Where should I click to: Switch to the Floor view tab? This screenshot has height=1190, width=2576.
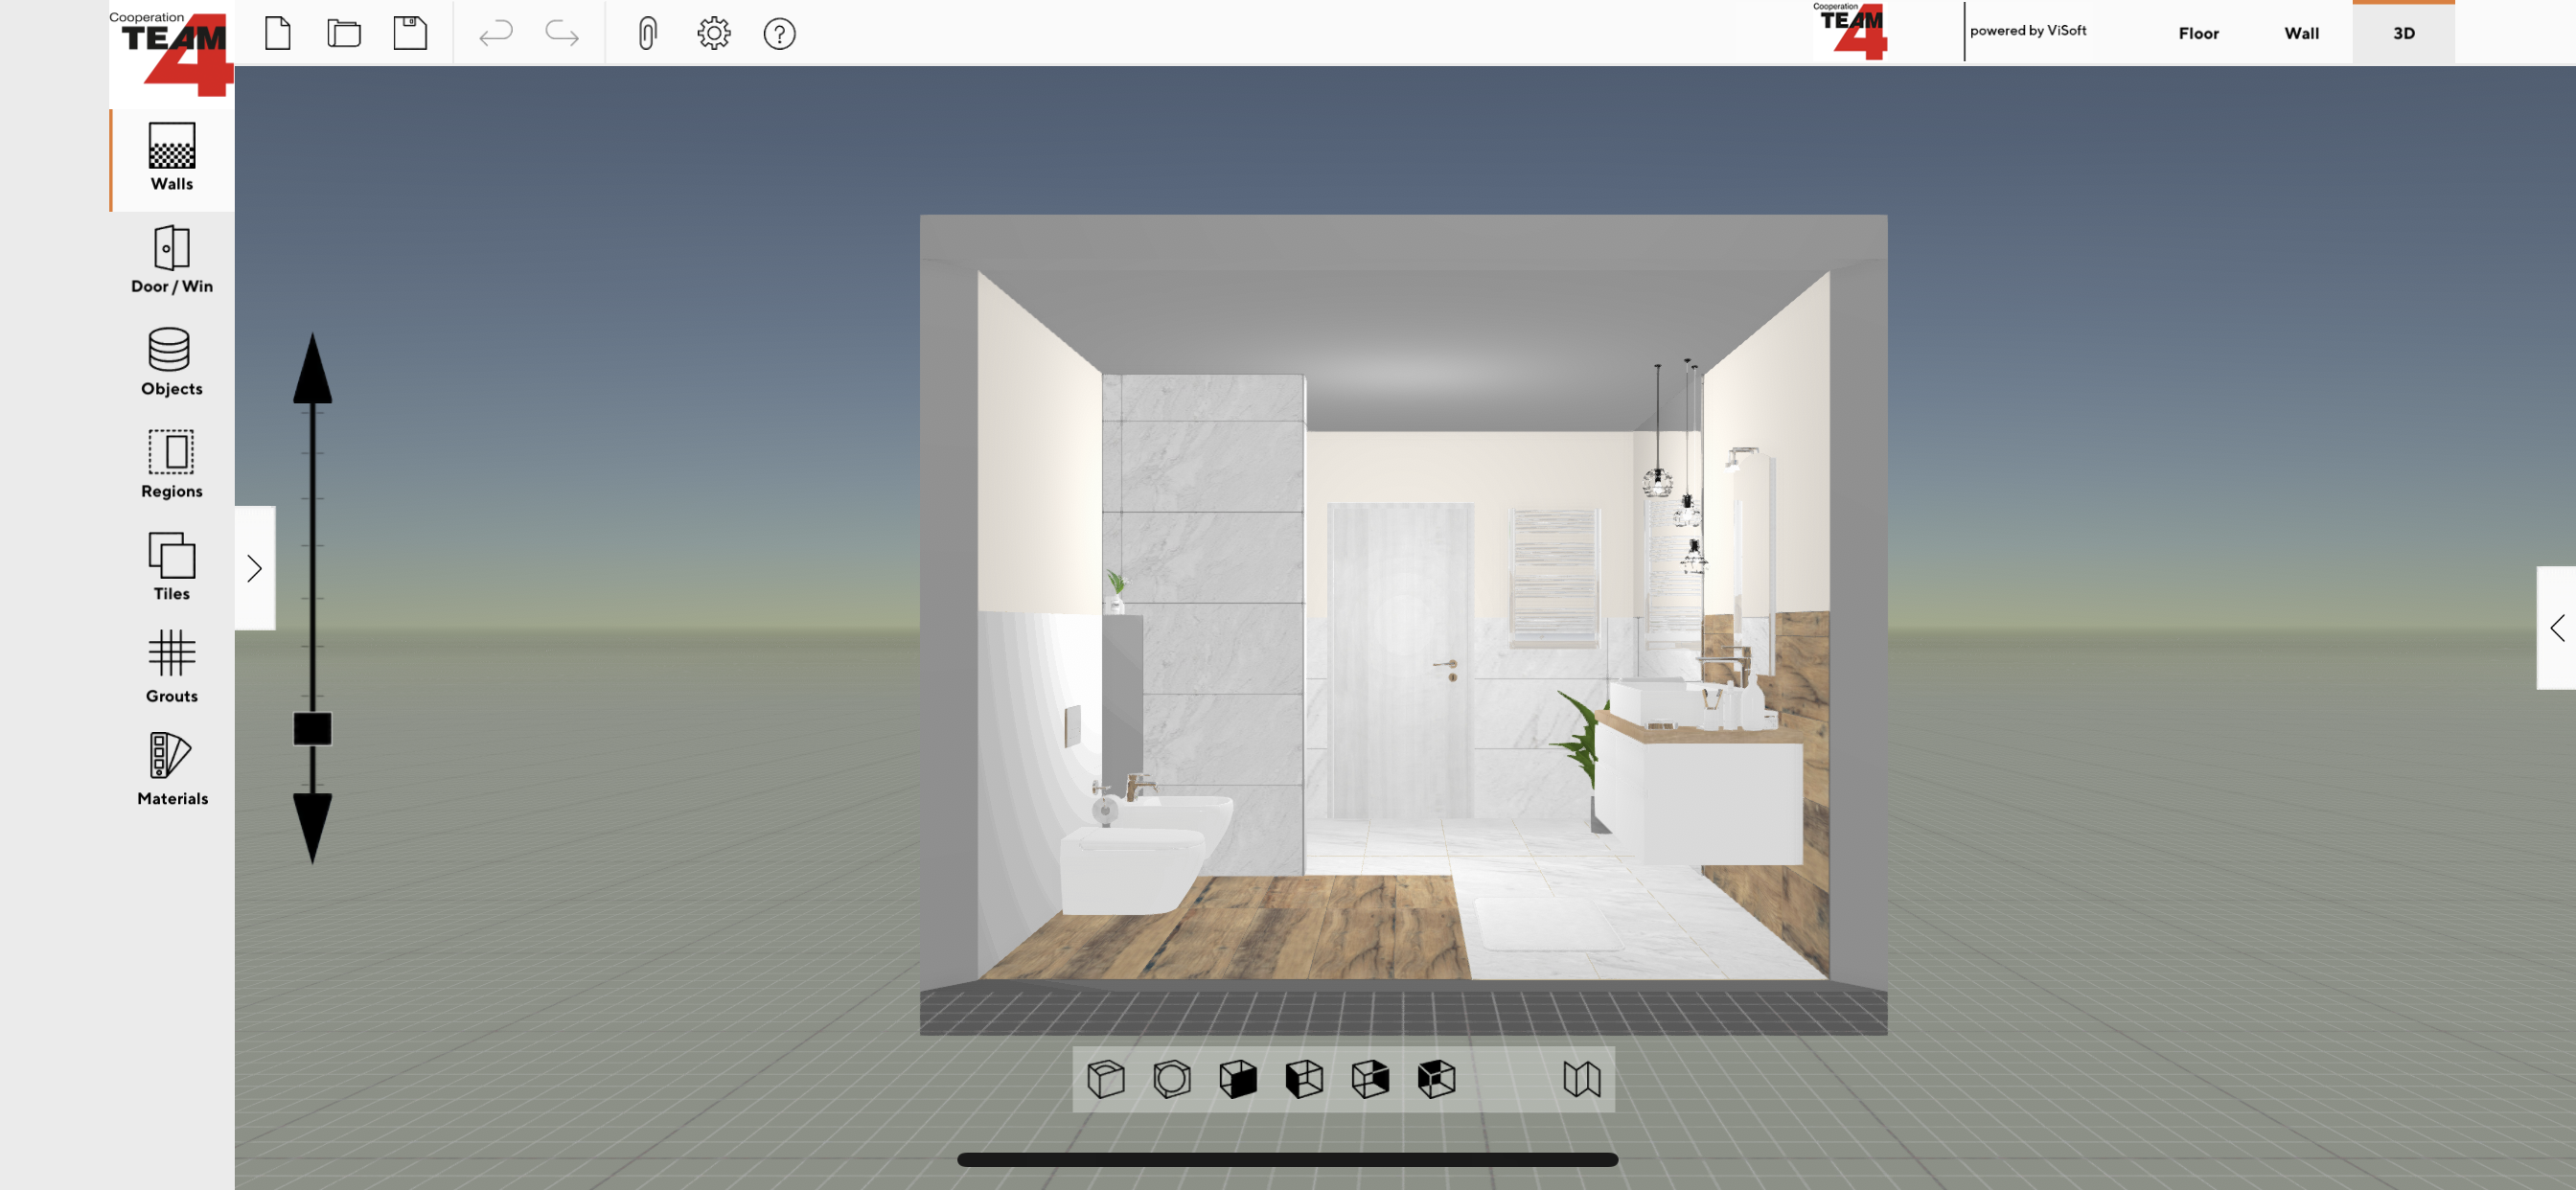pos(2198,33)
